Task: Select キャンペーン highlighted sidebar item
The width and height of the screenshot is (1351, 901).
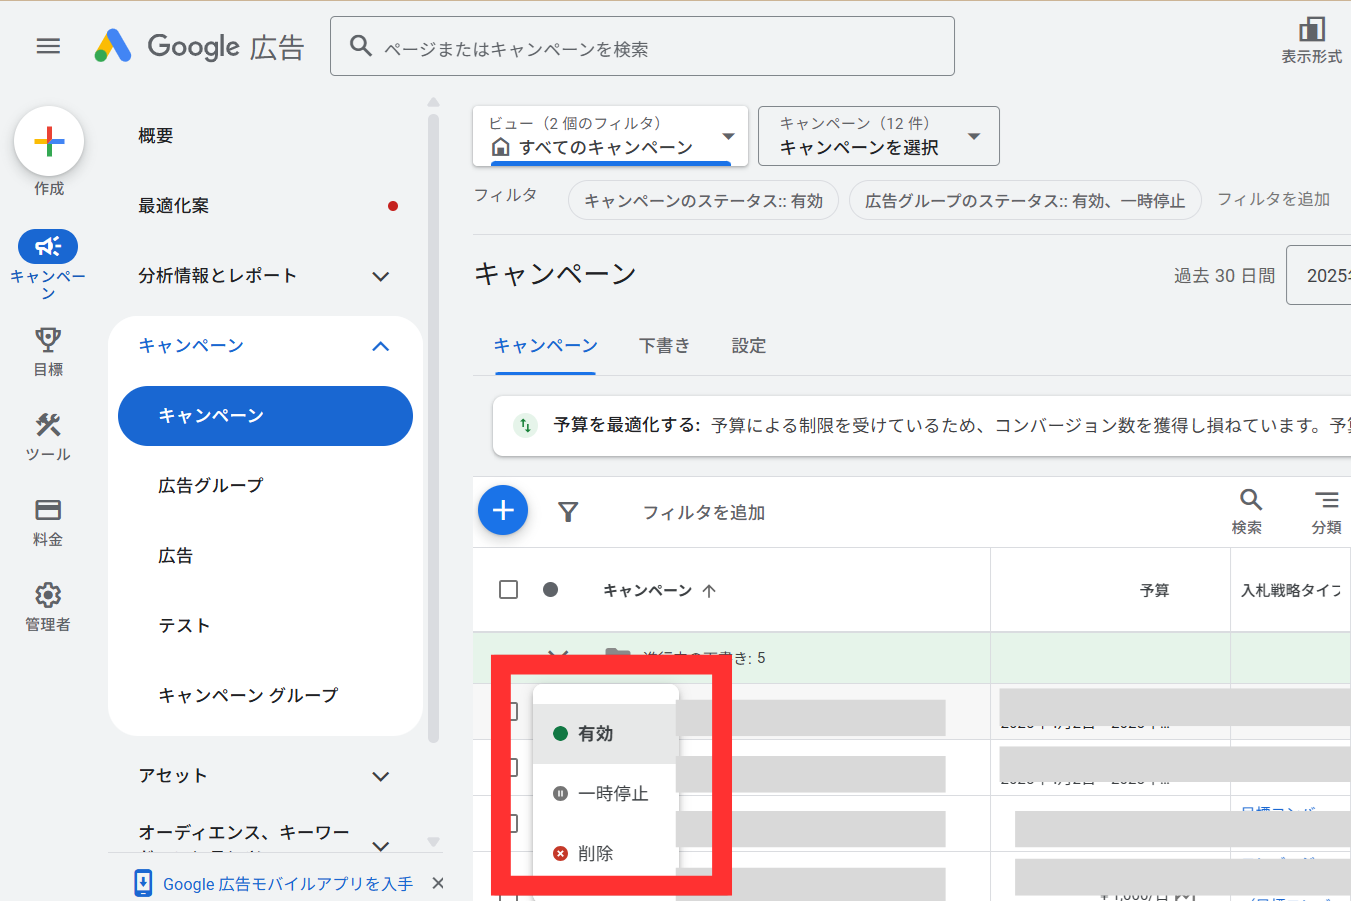Action: tap(265, 416)
